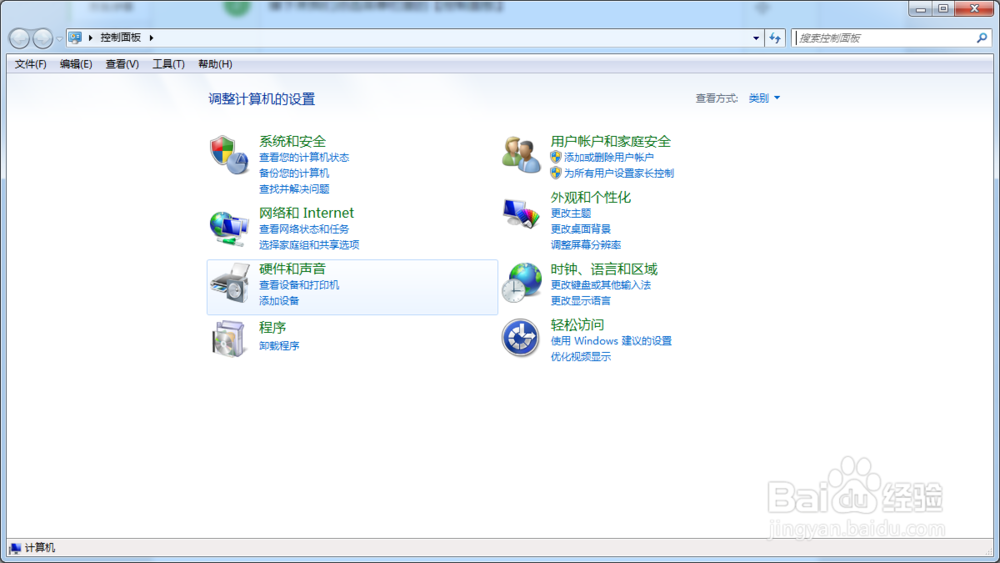Click 更改显示语言 link
Viewport: 1000px width, 563px height.
click(580, 300)
